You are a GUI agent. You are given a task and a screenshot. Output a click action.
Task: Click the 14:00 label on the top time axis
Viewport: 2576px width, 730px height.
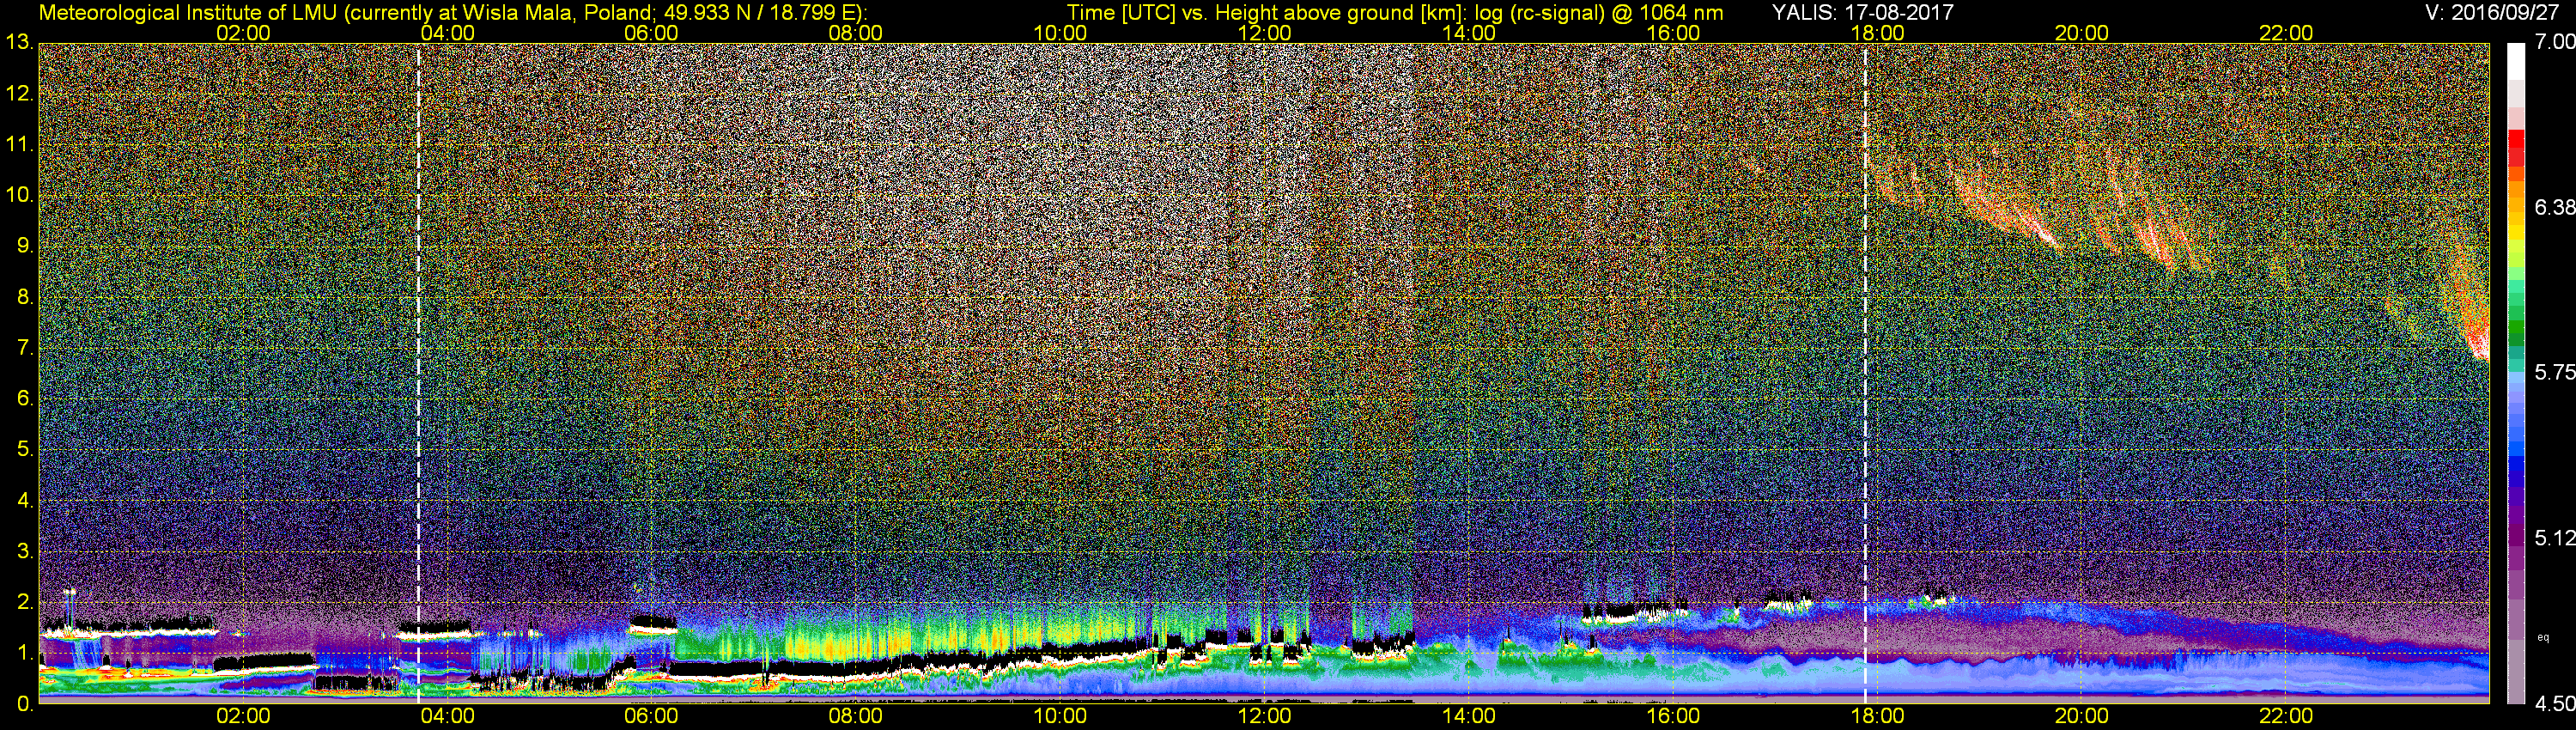tap(1468, 33)
